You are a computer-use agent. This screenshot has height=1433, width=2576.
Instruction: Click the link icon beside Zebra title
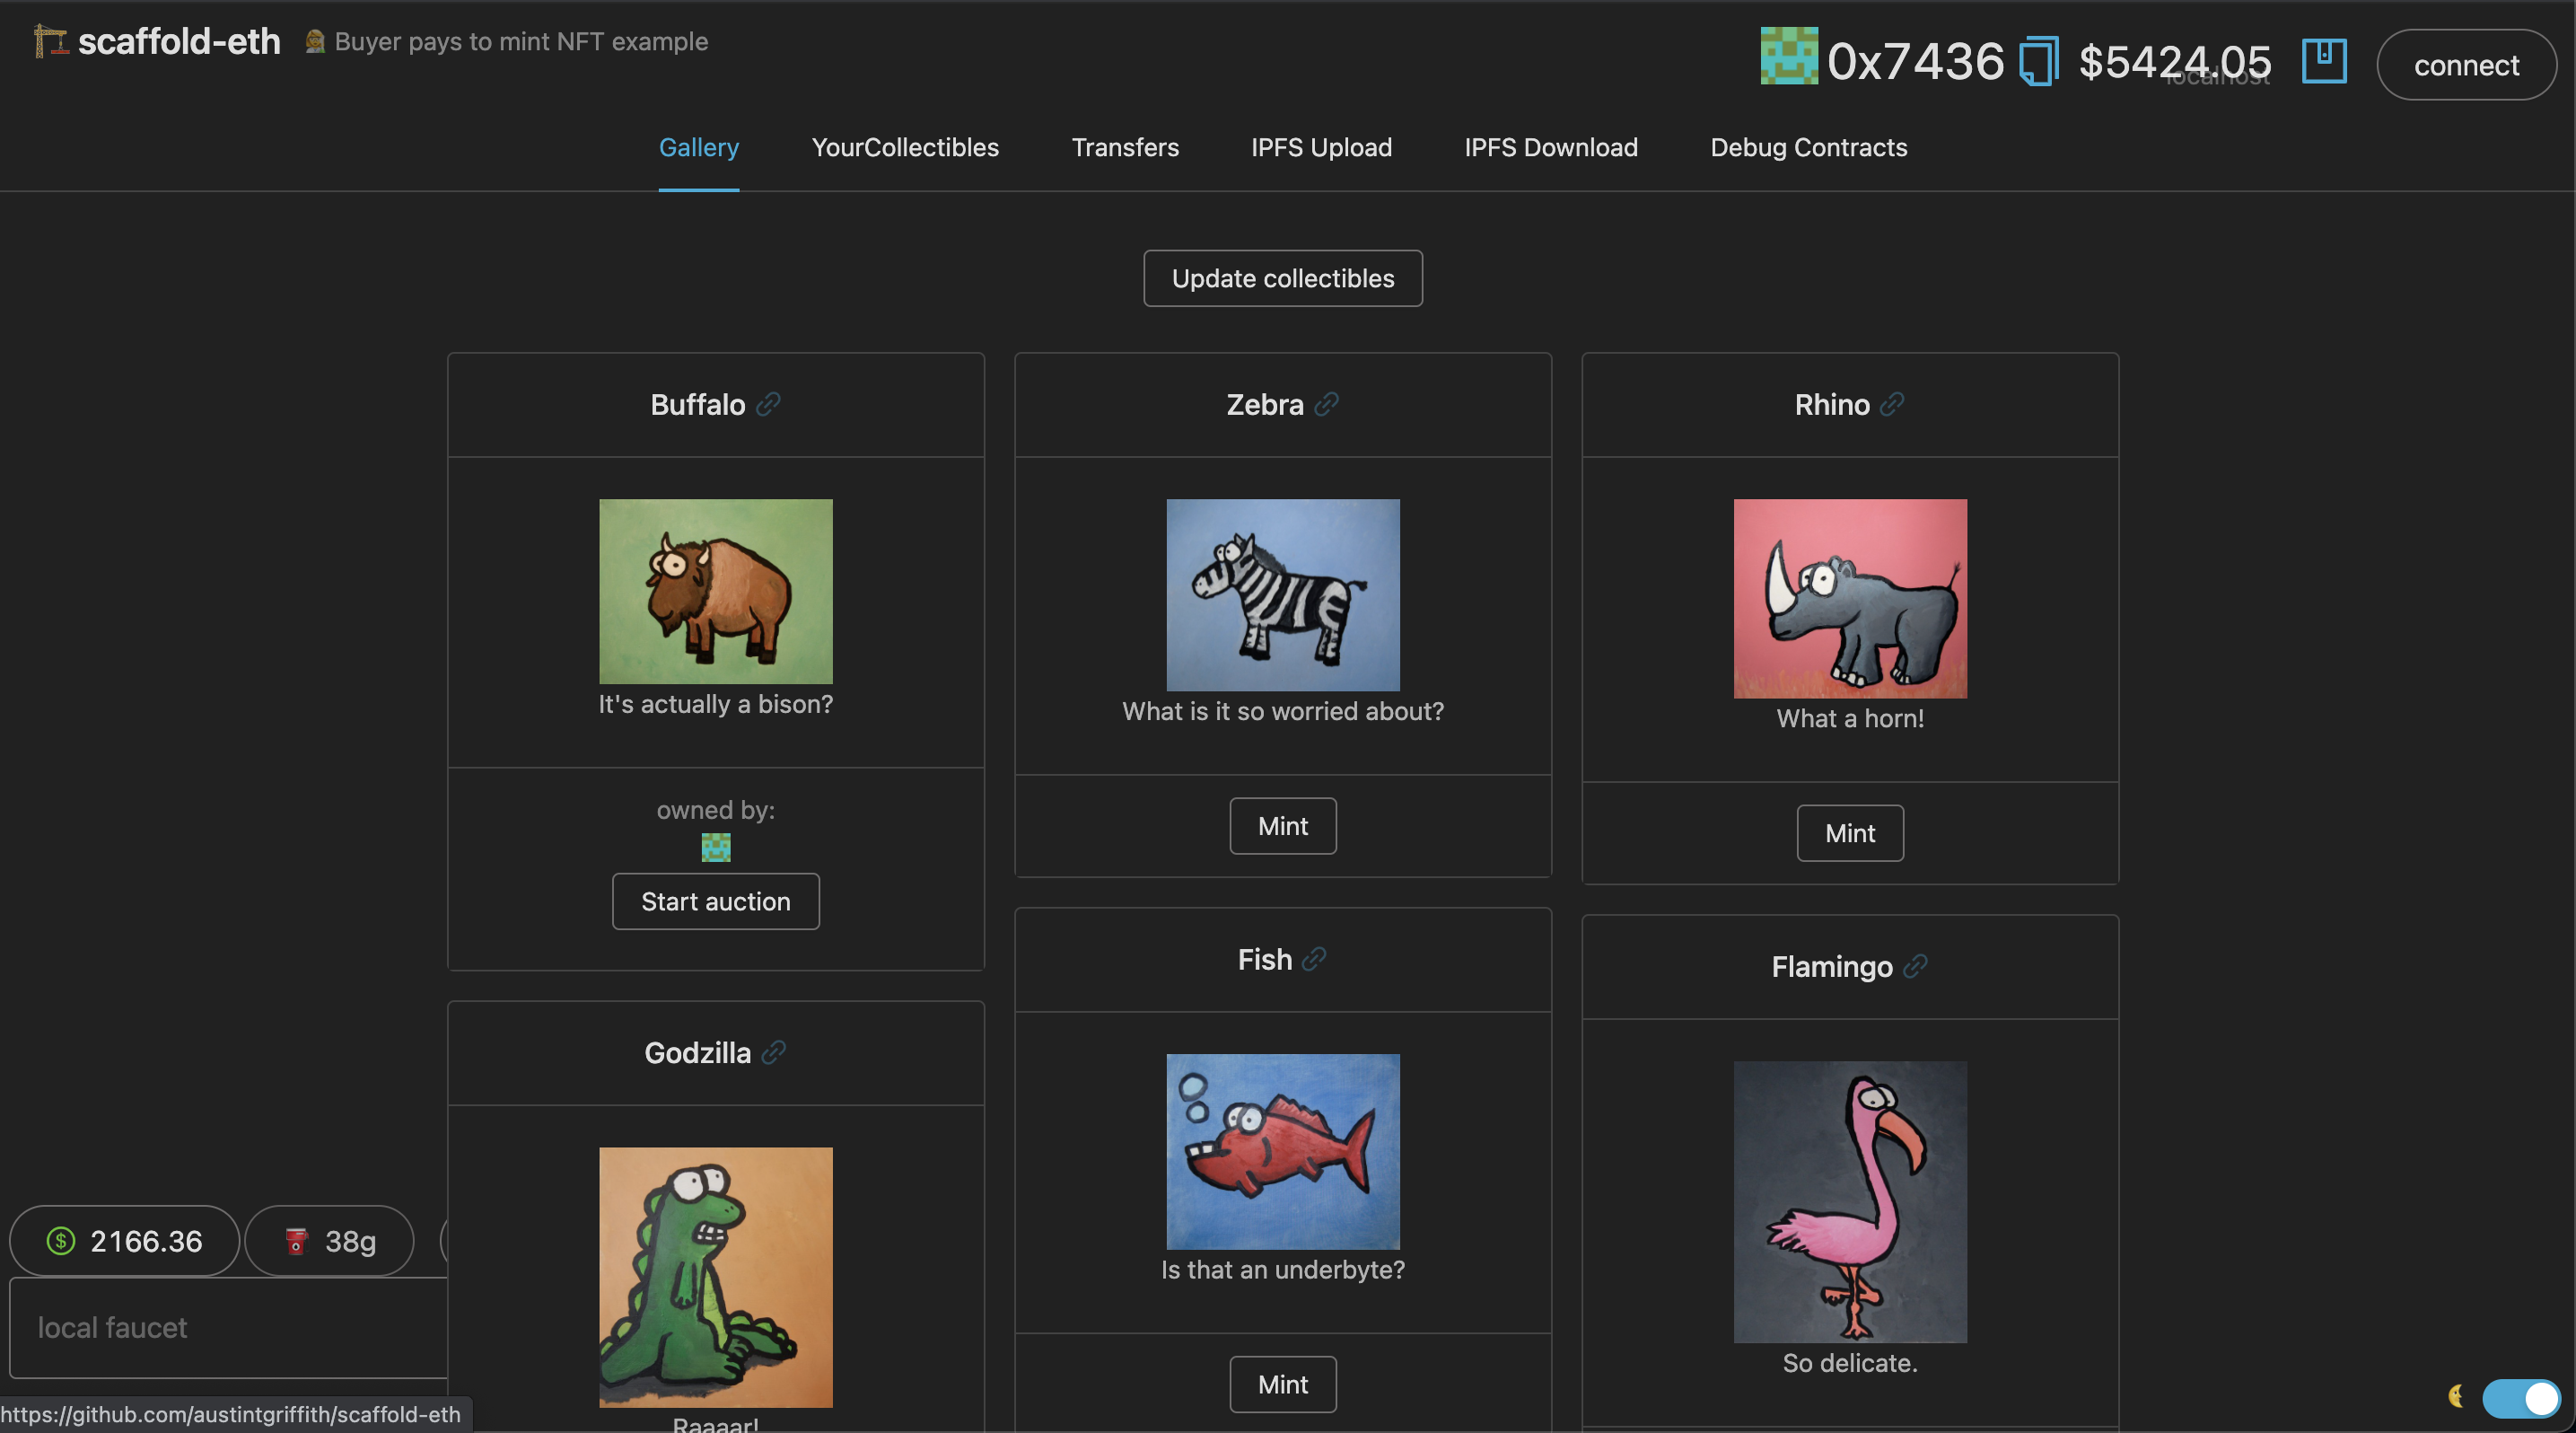[1326, 404]
